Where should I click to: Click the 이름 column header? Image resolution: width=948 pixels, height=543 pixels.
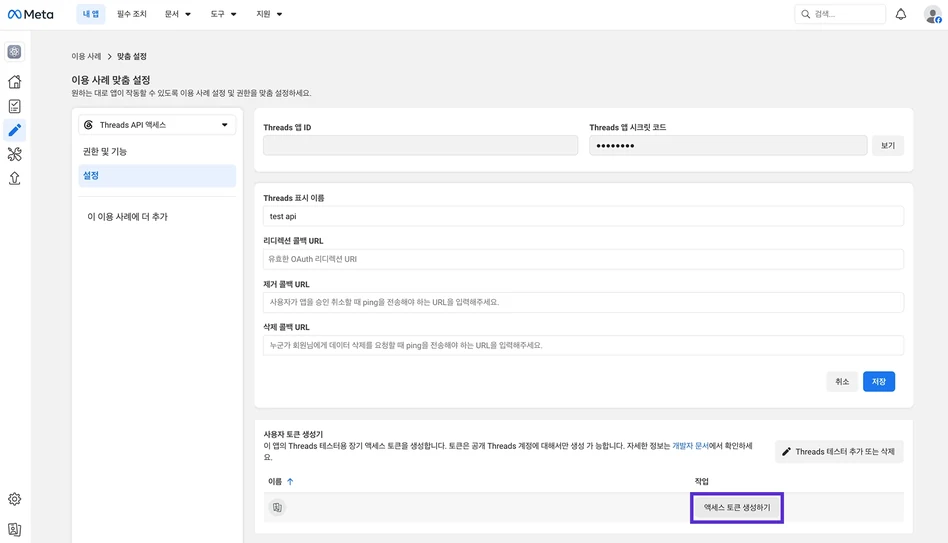point(275,481)
